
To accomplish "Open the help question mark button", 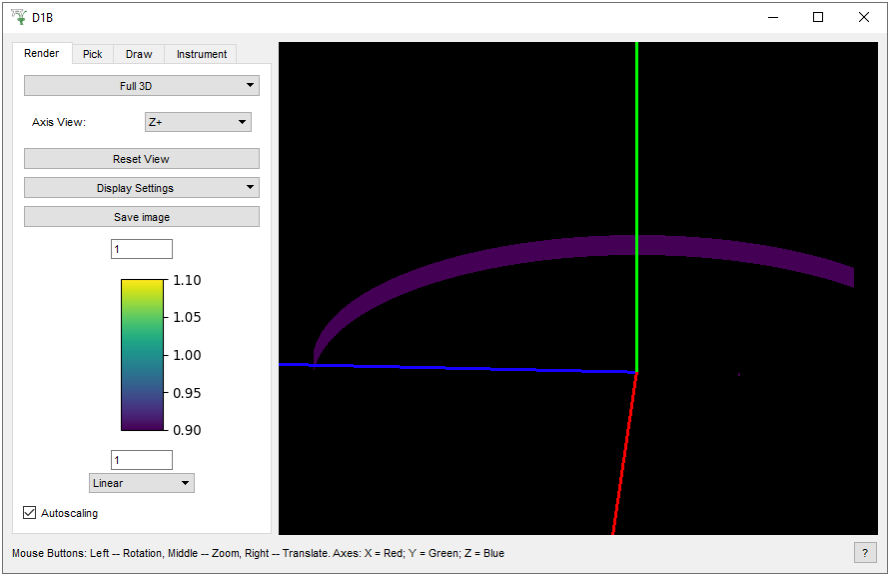I will (863, 553).
